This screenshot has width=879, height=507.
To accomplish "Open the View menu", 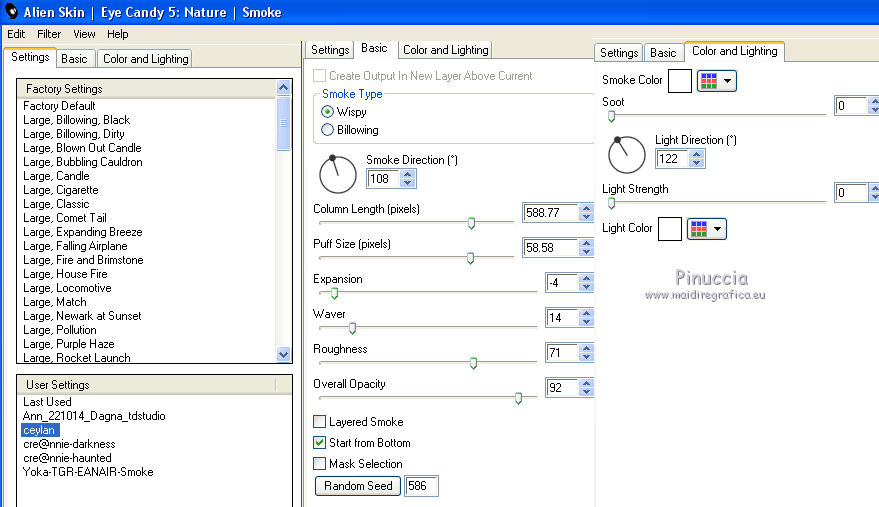I will (x=84, y=34).
